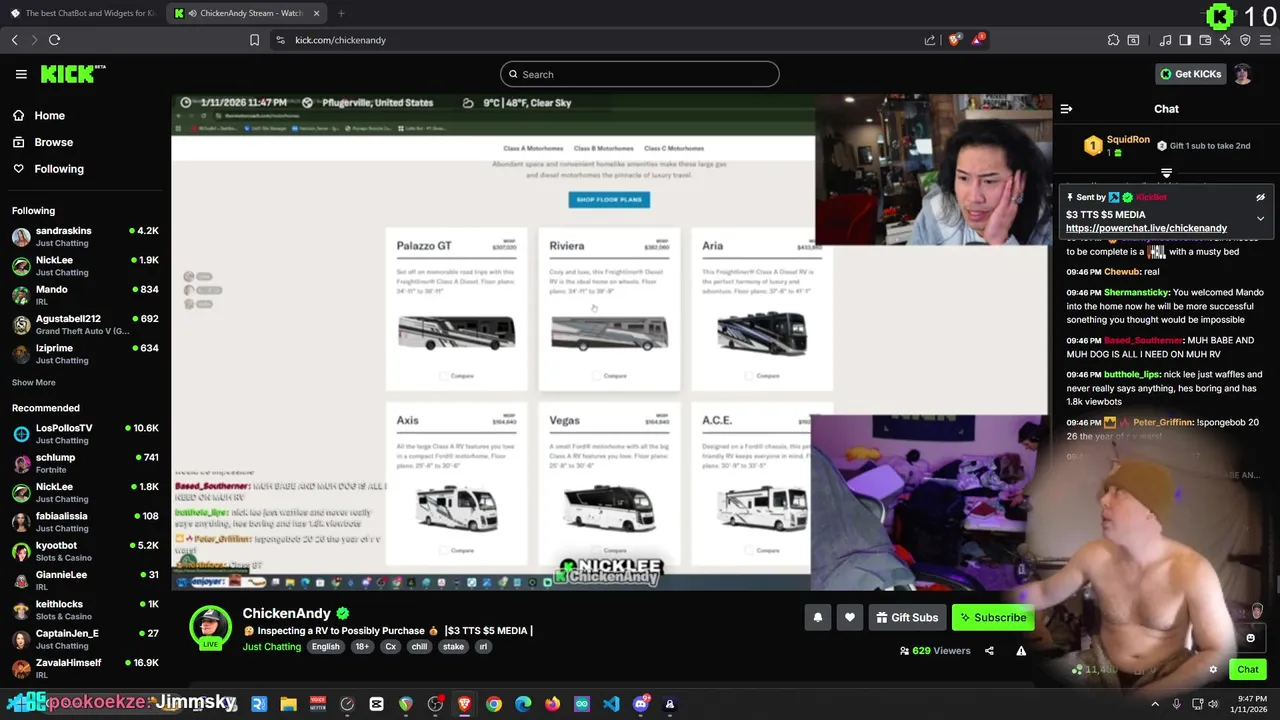Reload the page with refresh icon
The height and width of the screenshot is (720, 1280).
(54, 40)
